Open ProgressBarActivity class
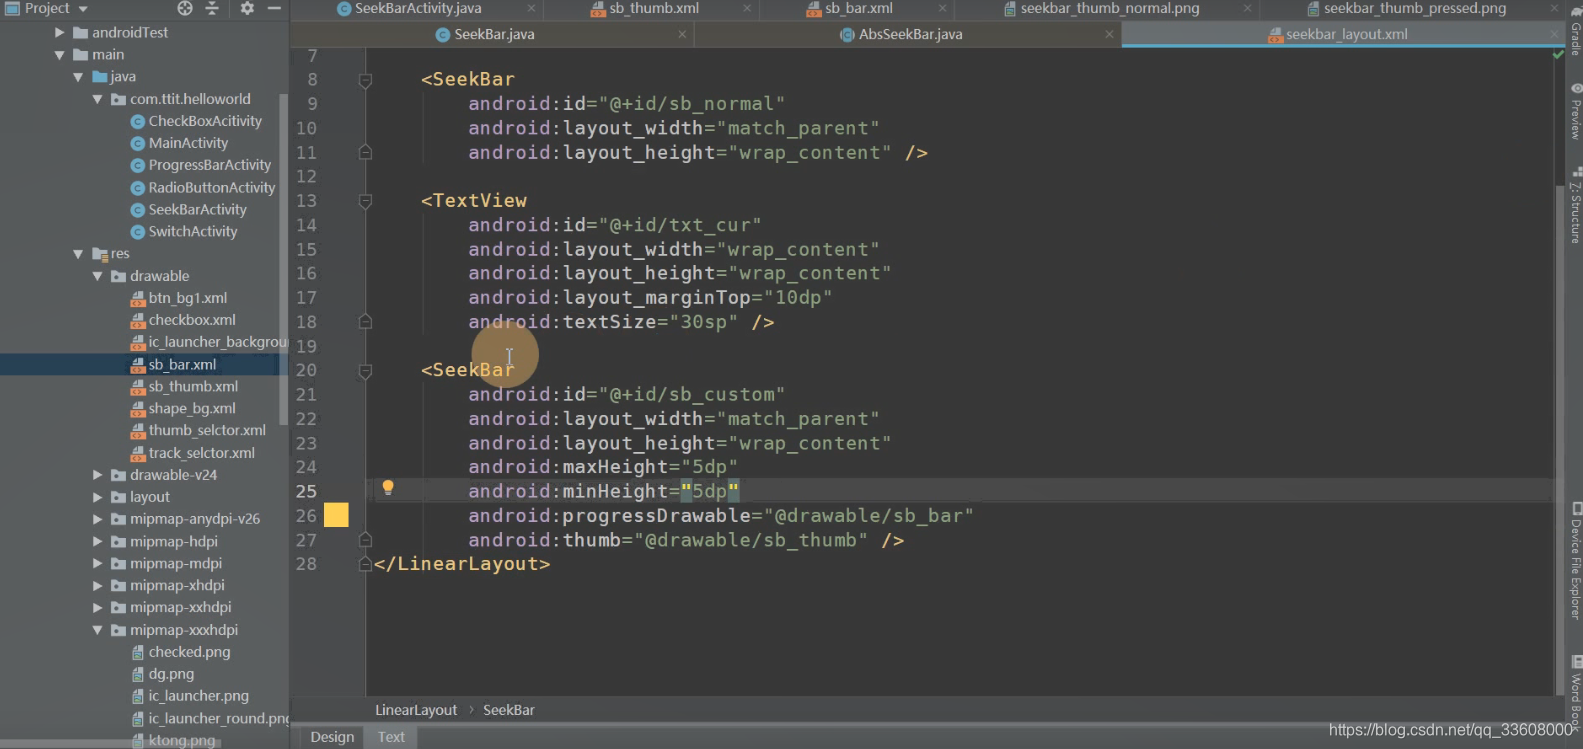The height and width of the screenshot is (749, 1583). (209, 165)
